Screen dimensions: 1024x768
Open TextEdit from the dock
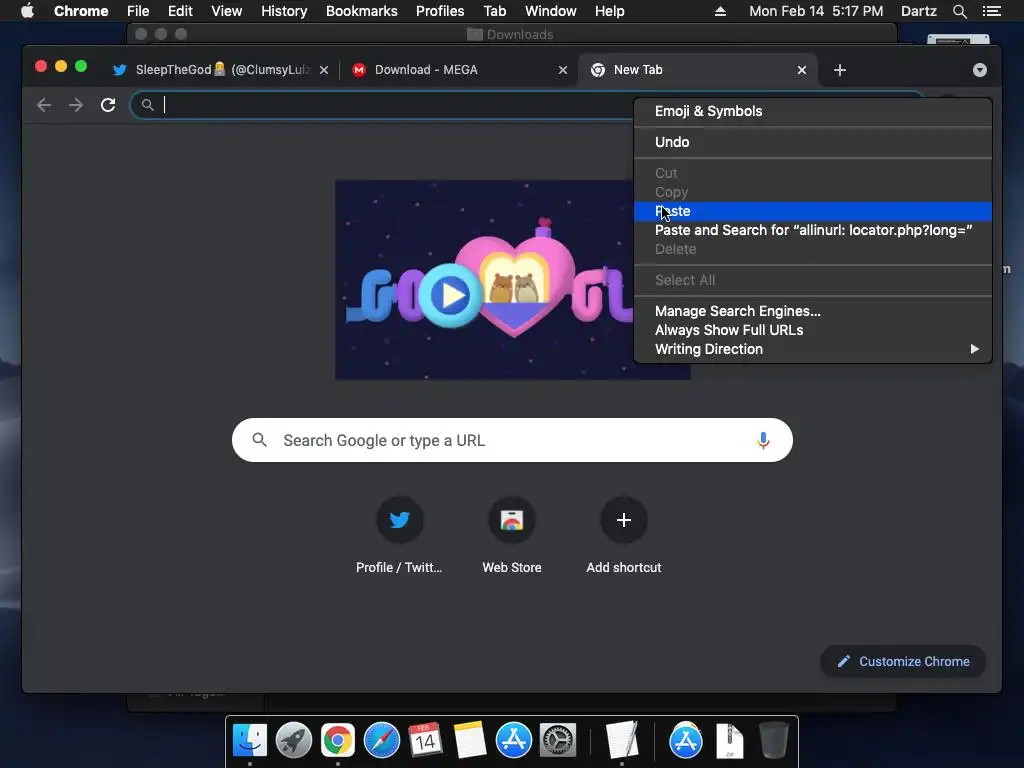click(622, 741)
